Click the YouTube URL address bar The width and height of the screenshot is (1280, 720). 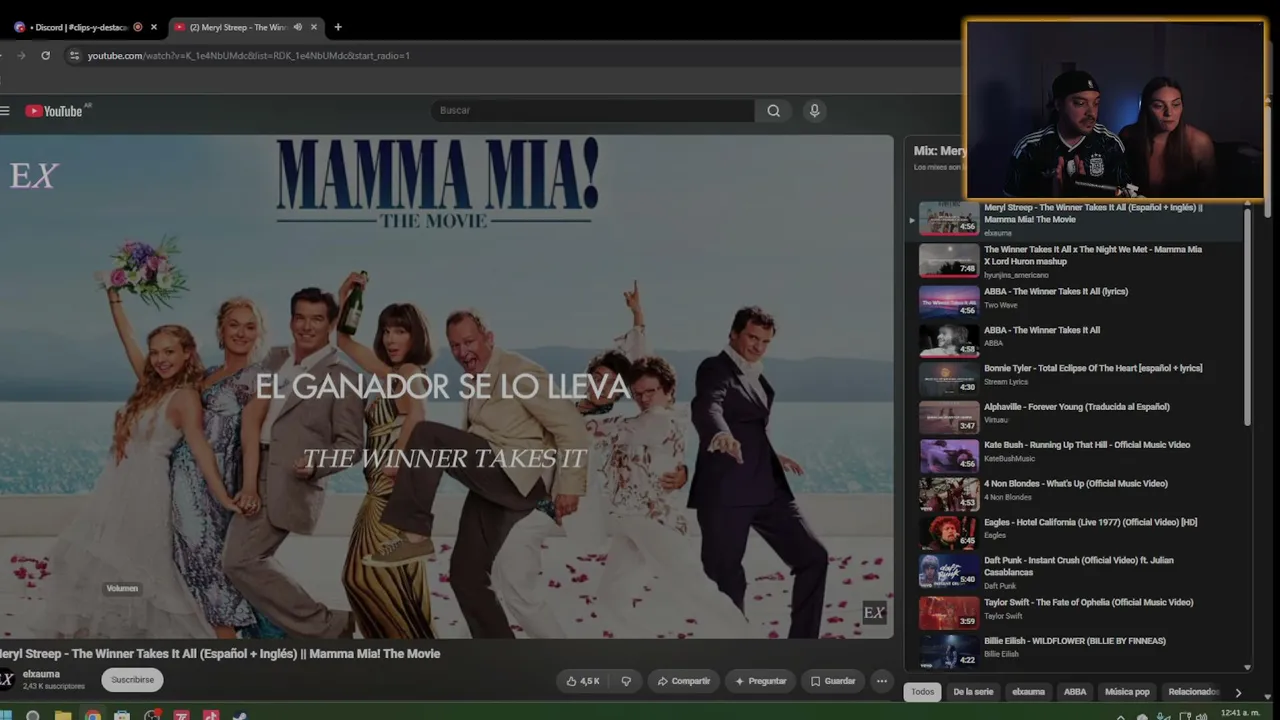510,56
